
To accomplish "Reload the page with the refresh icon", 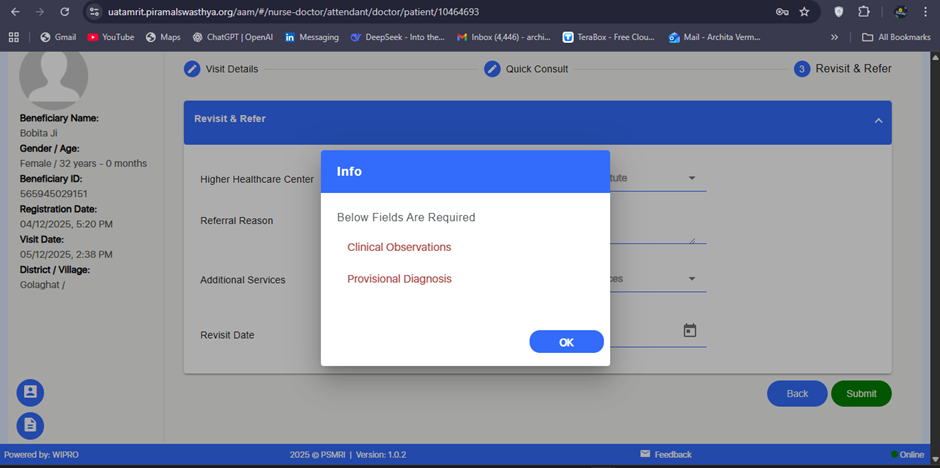I will tap(65, 12).
